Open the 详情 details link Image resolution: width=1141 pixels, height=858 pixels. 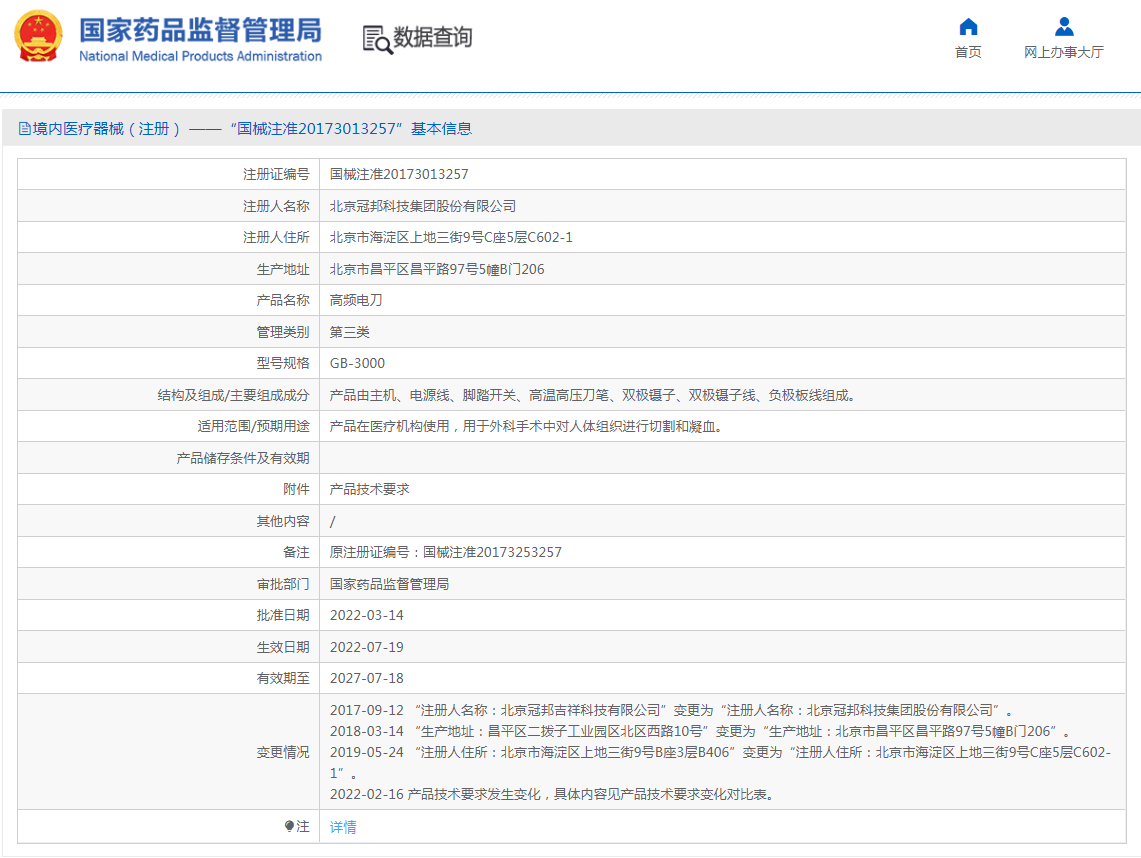(343, 827)
